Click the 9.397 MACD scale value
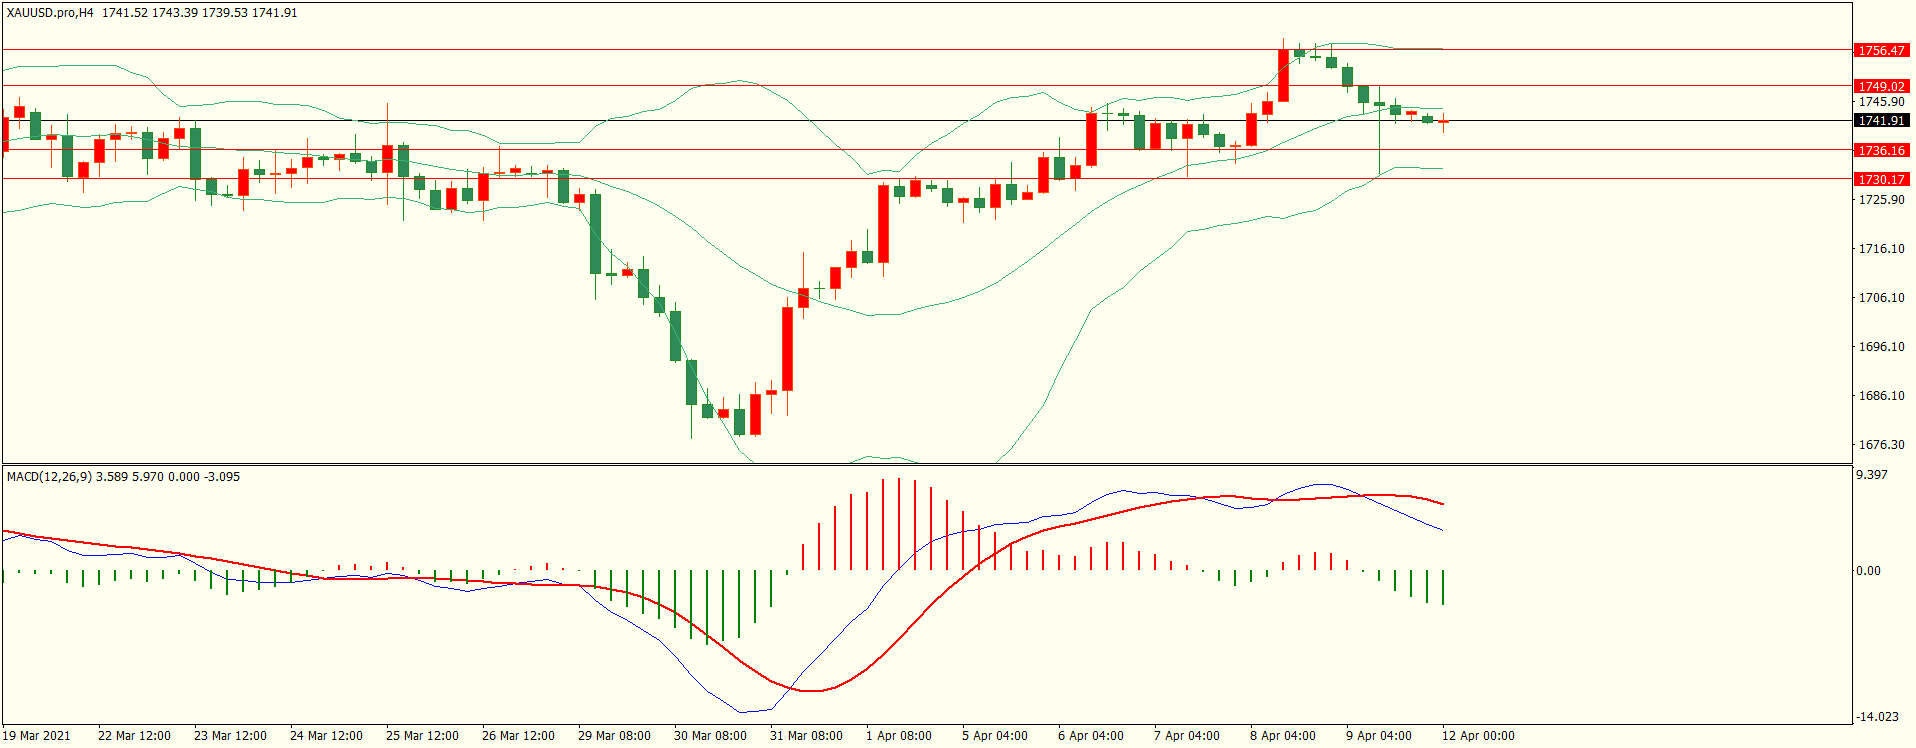 [1871, 475]
